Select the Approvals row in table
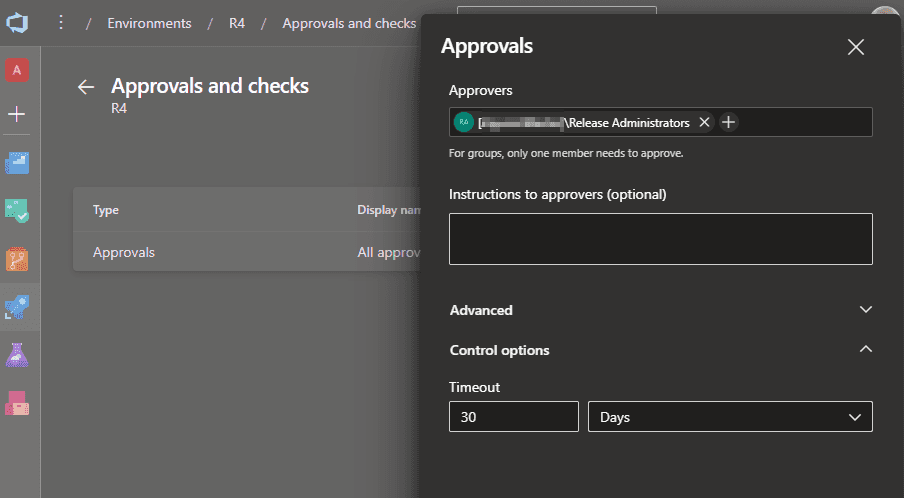Viewport: 904px width, 498px height. [x=124, y=252]
